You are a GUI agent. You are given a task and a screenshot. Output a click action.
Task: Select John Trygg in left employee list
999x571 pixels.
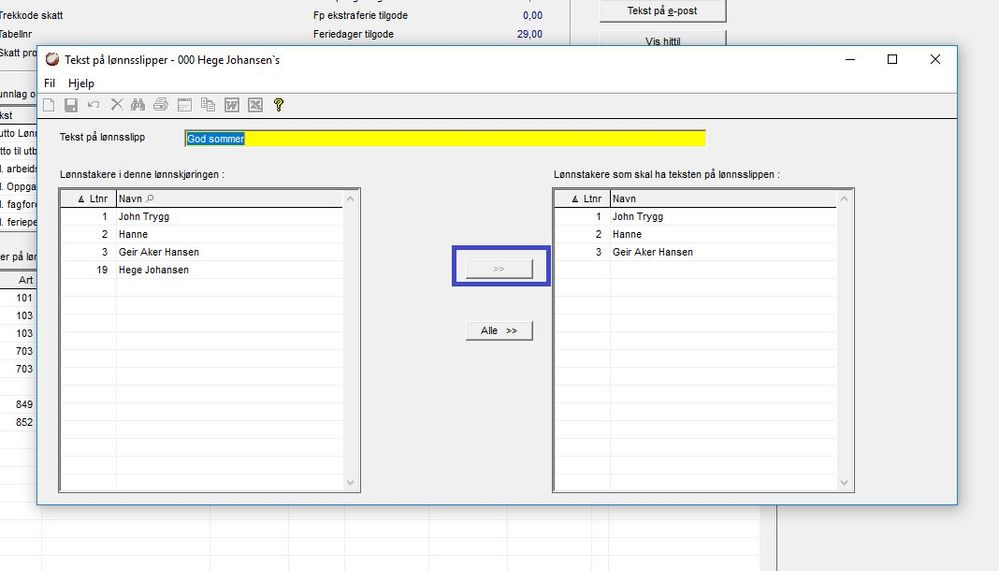pyautogui.click(x=144, y=217)
